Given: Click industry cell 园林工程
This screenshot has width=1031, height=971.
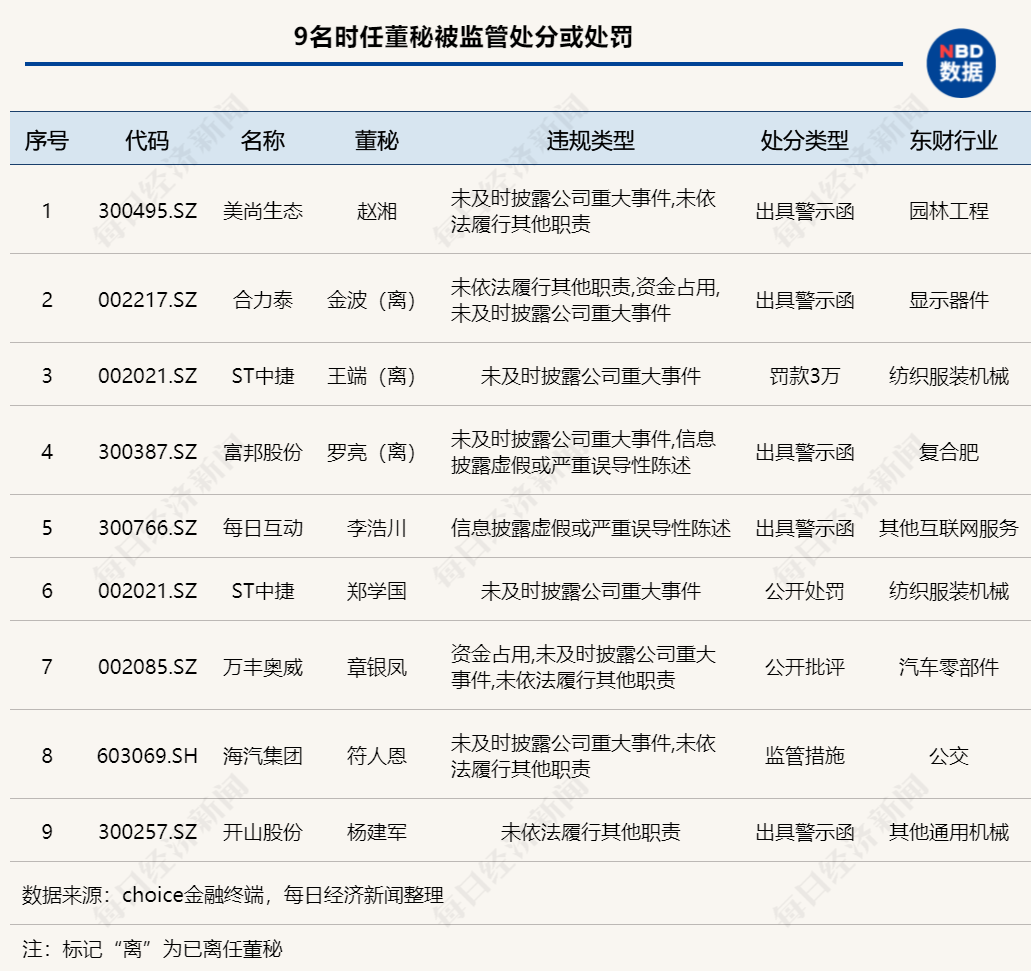Looking at the screenshot, I should (949, 211).
